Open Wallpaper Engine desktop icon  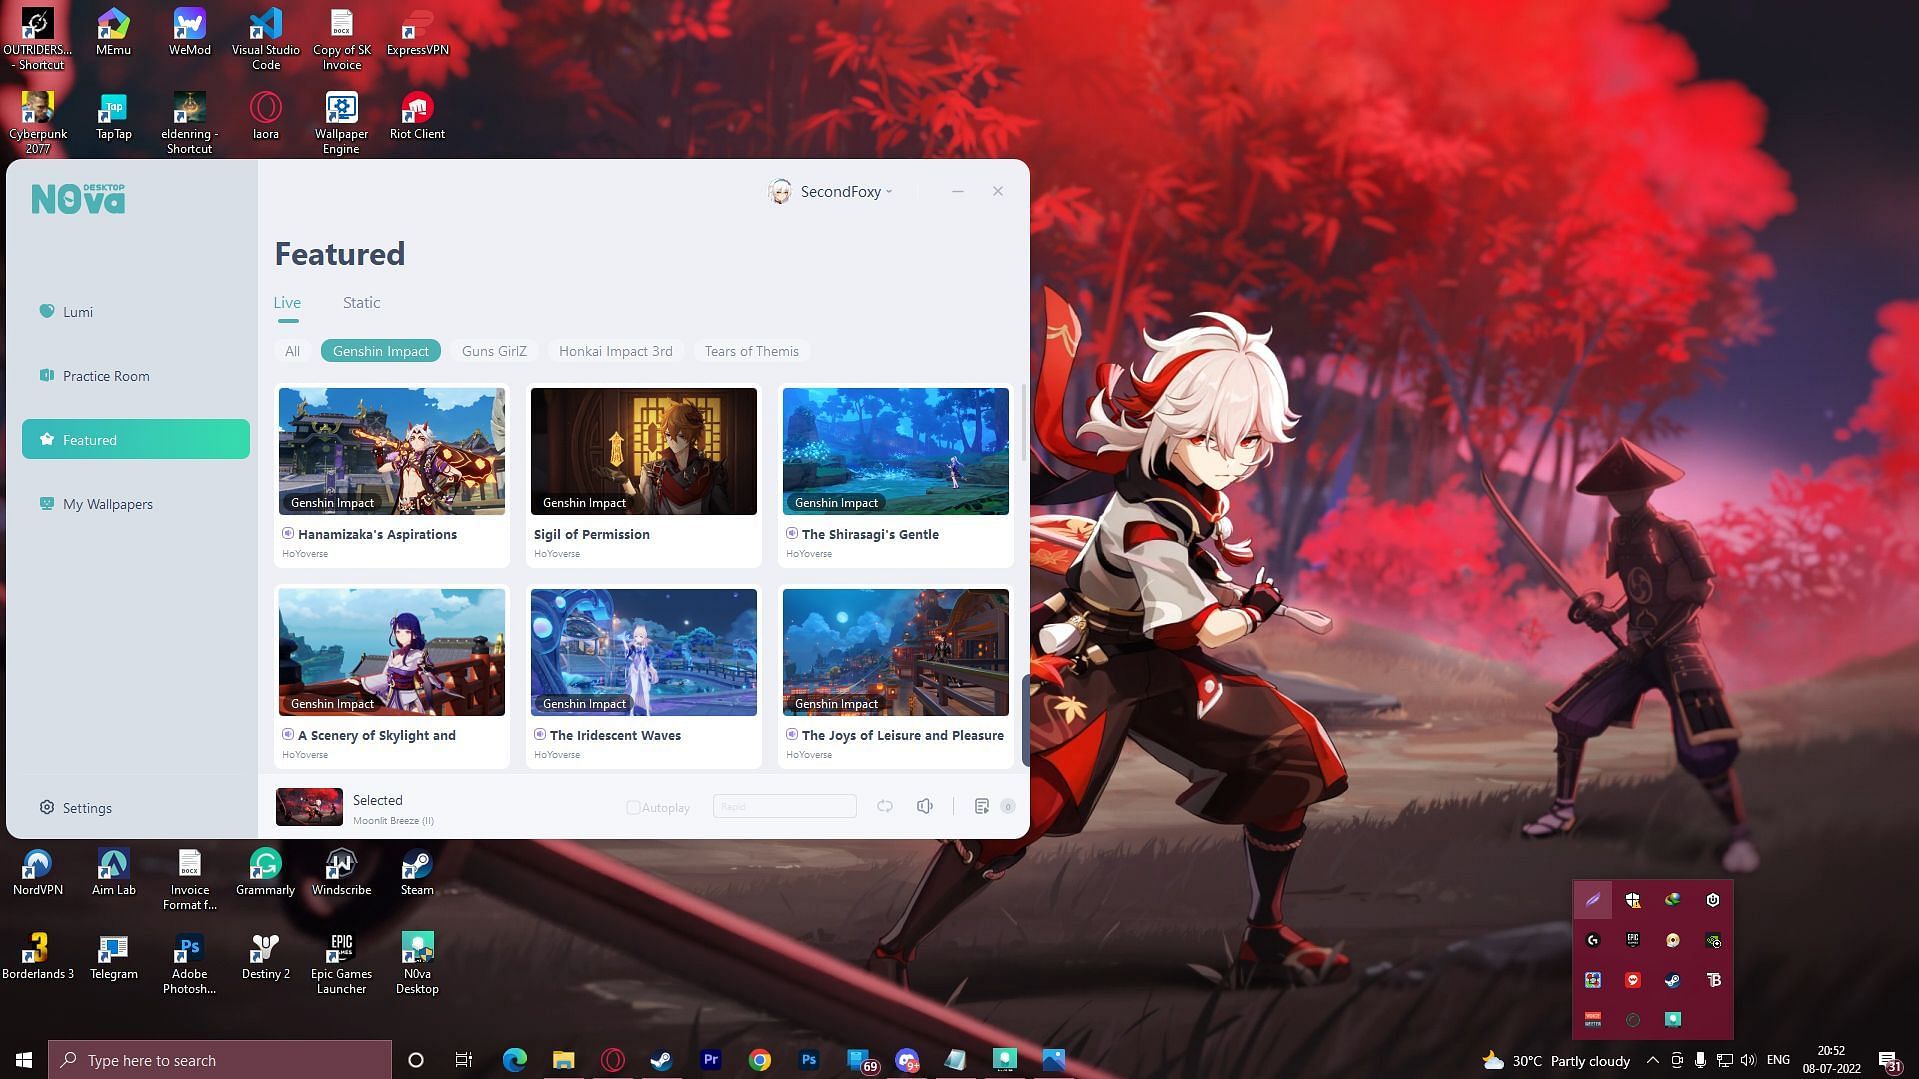pyautogui.click(x=341, y=123)
